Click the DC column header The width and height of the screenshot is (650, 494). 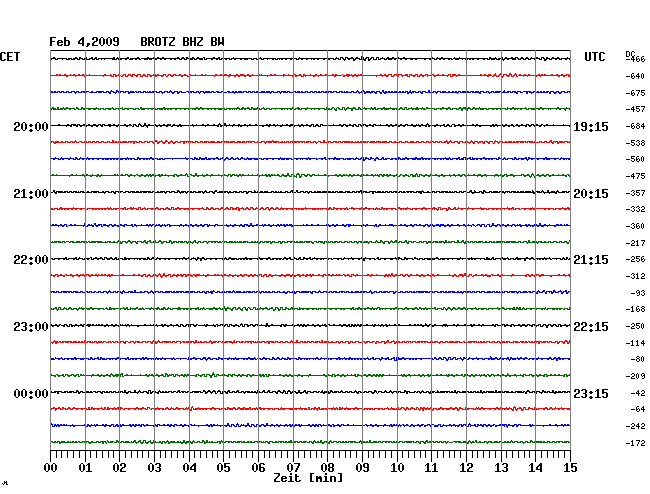click(630, 53)
